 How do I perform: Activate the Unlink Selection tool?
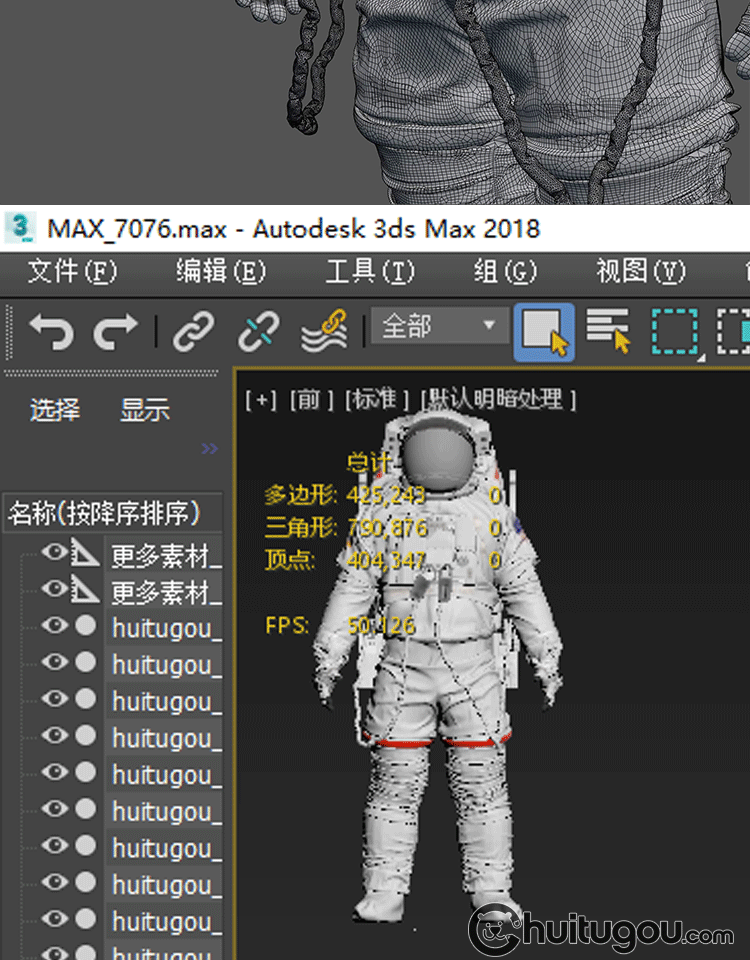[258, 331]
